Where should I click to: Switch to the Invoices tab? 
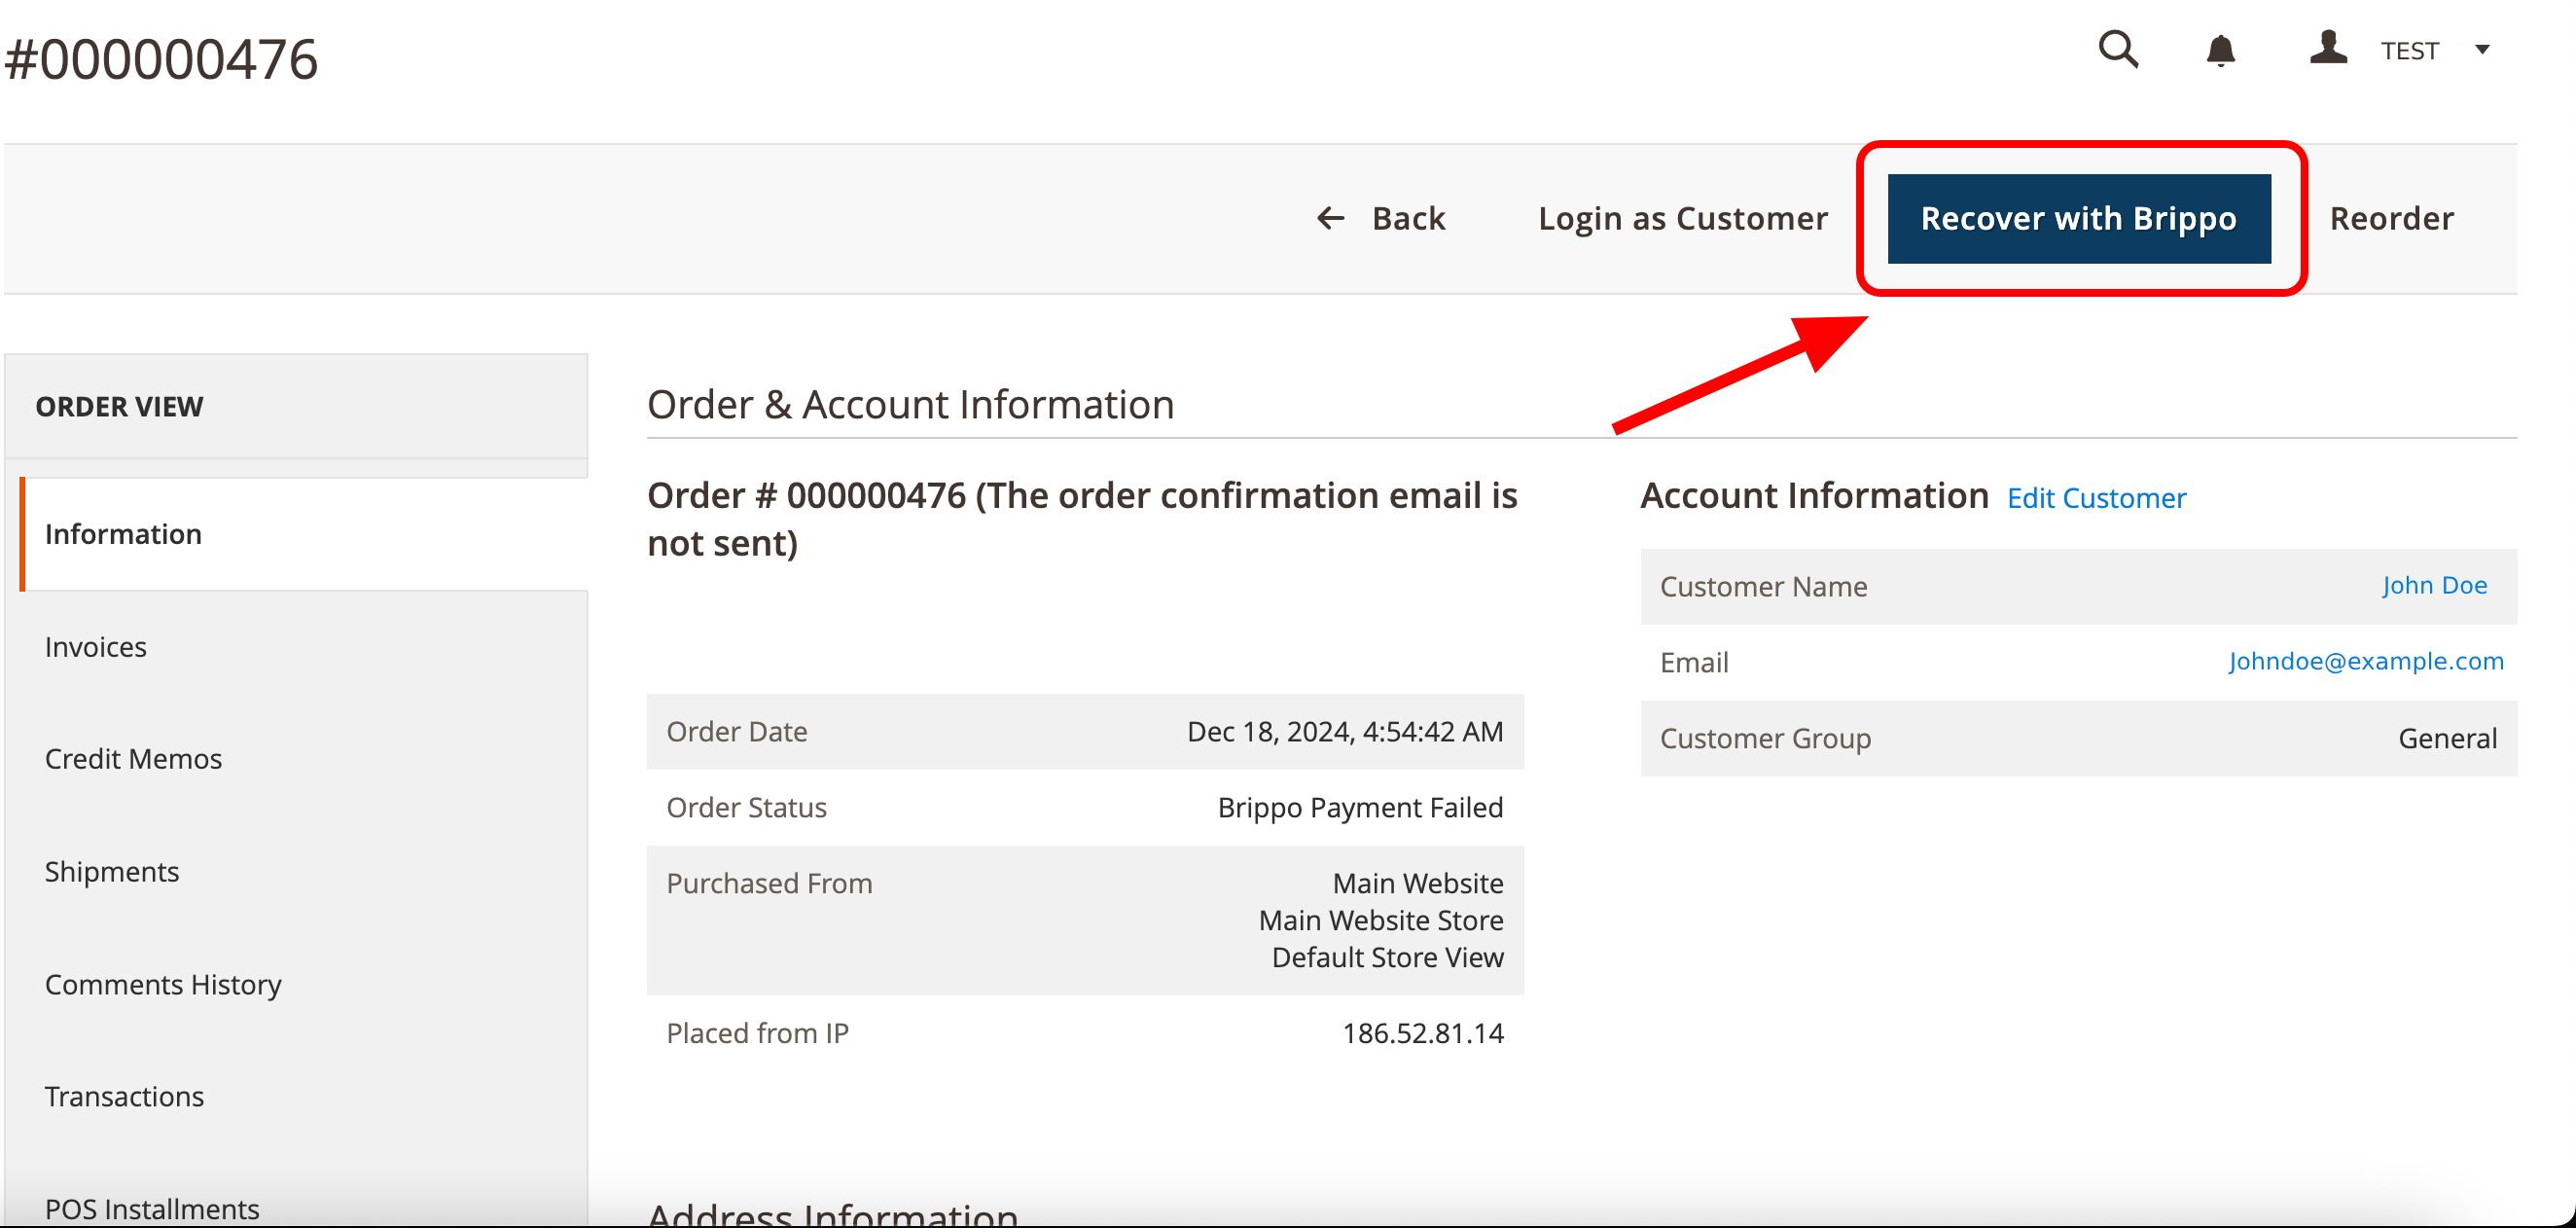tap(96, 647)
